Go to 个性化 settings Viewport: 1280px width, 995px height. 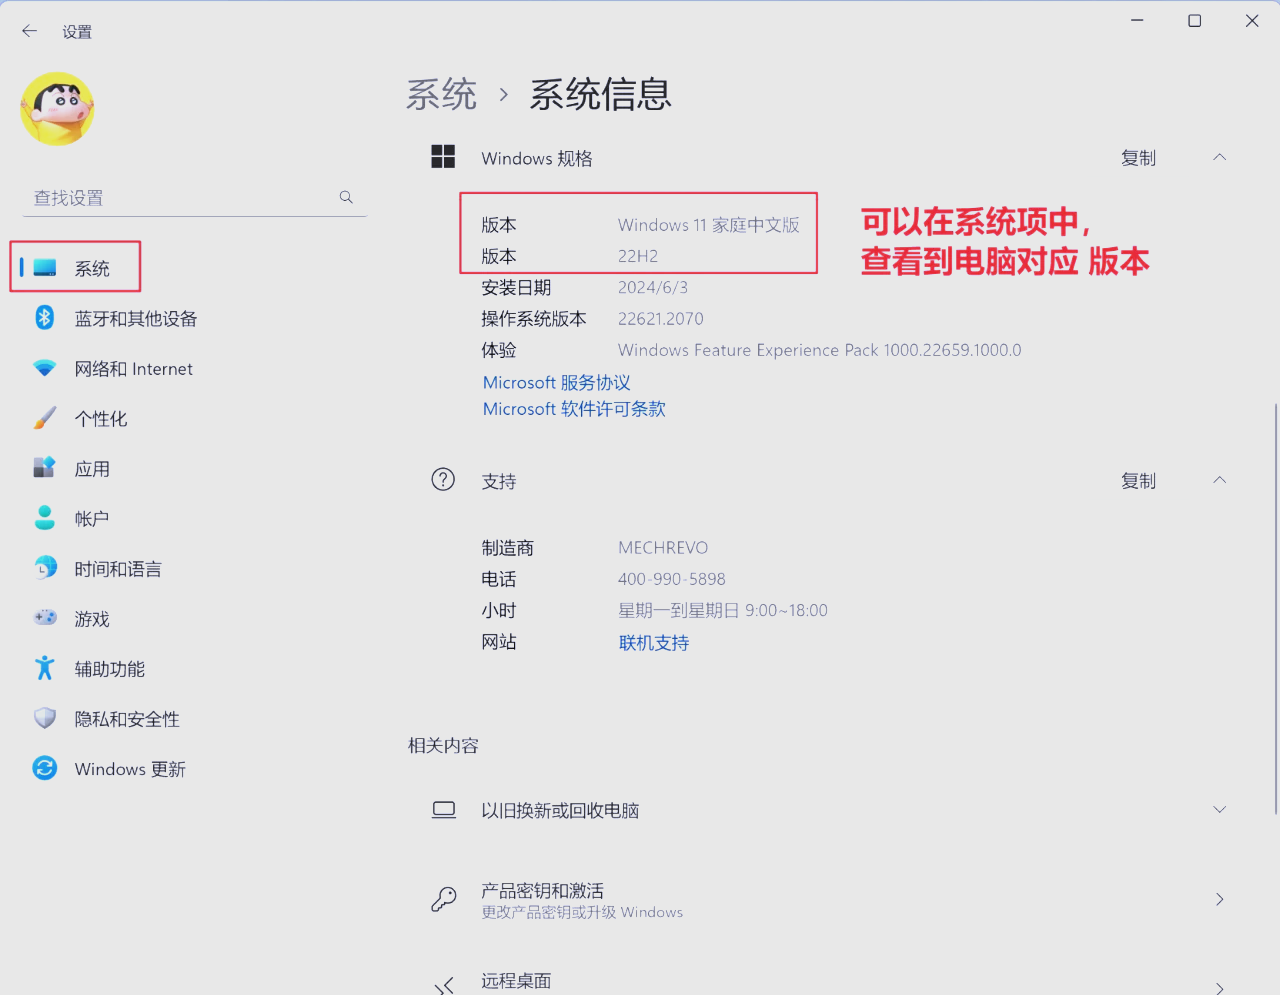click(x=101, y=419)
